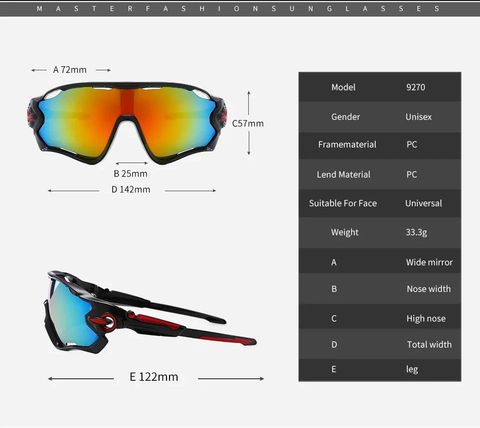This screenshot has height=428, width=480.
Task: Click the E 122mm leg length label
Action: (x=154, y=377)
